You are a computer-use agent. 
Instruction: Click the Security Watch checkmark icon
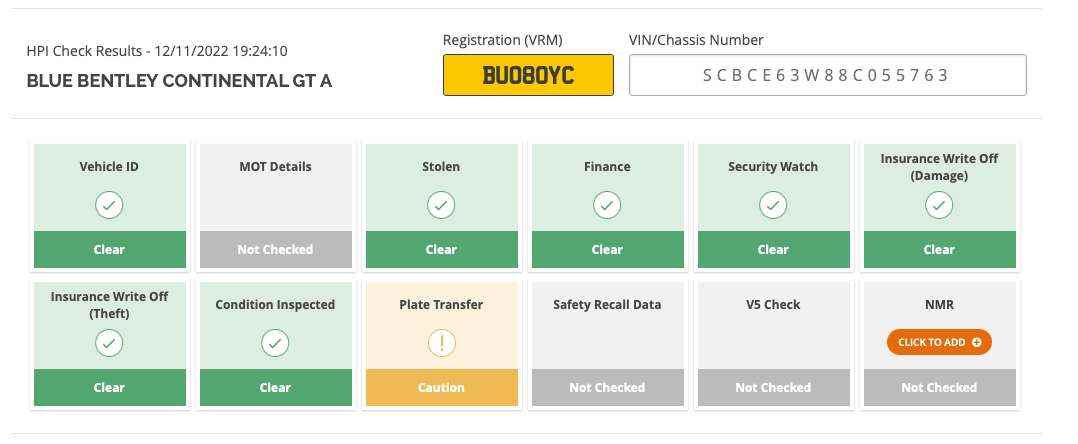[773, 205]
